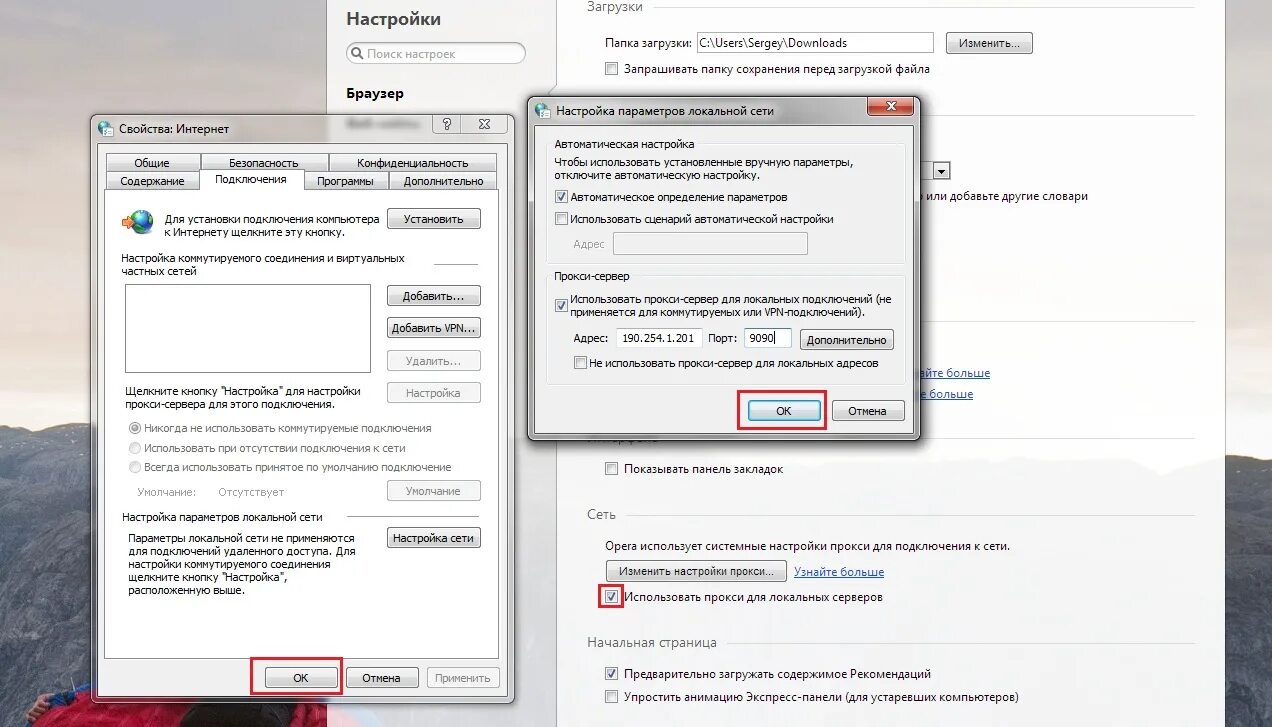
Task: Click the icon in the LAN settings dialog title bar
Action: pos(542,110)
